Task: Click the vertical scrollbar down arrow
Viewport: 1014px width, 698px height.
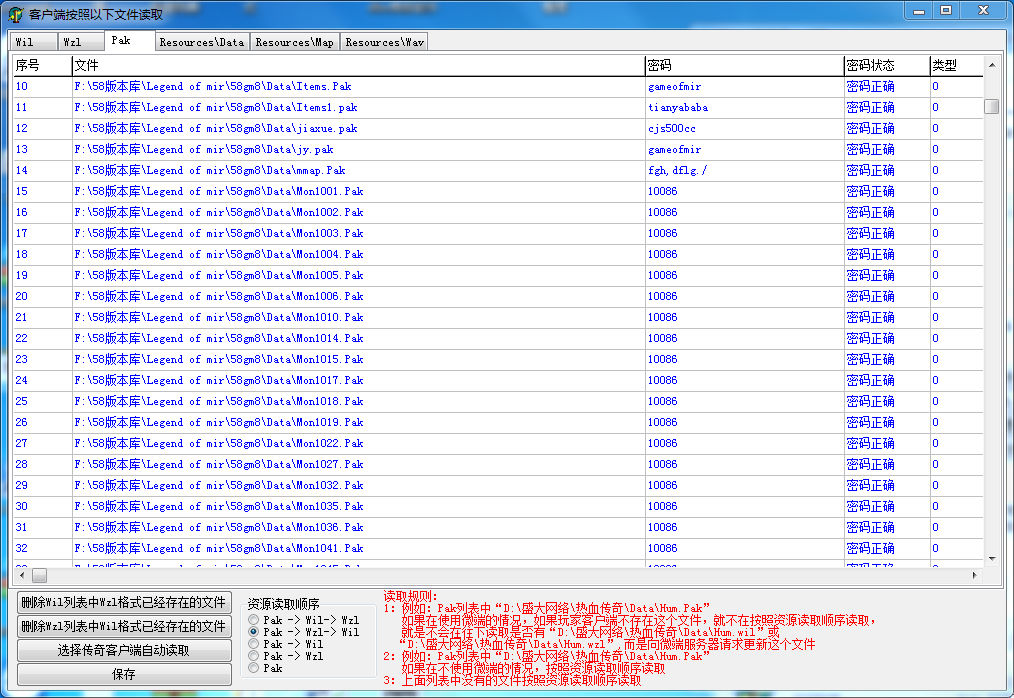Action: pyautogui.click(x=991, y=558)
